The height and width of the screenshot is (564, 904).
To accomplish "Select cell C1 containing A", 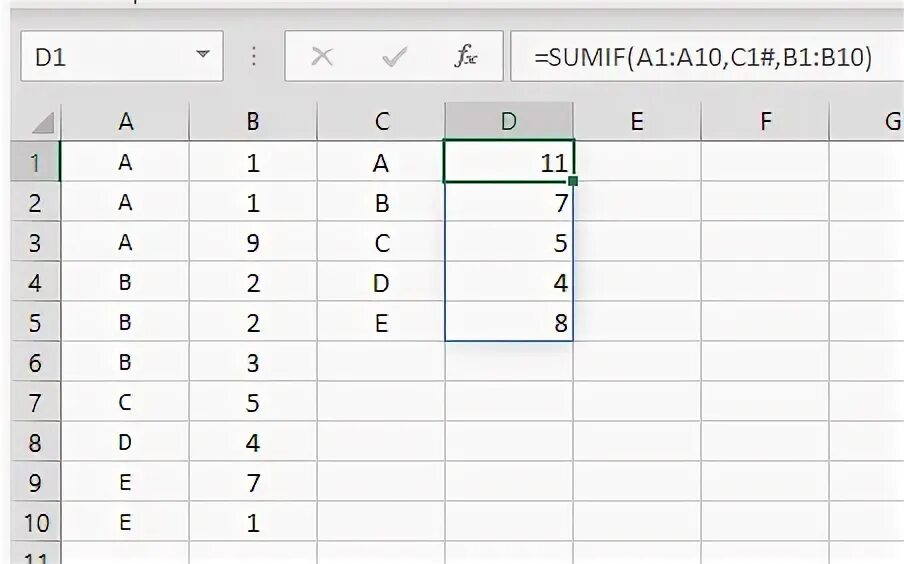I will pos(381,162).
